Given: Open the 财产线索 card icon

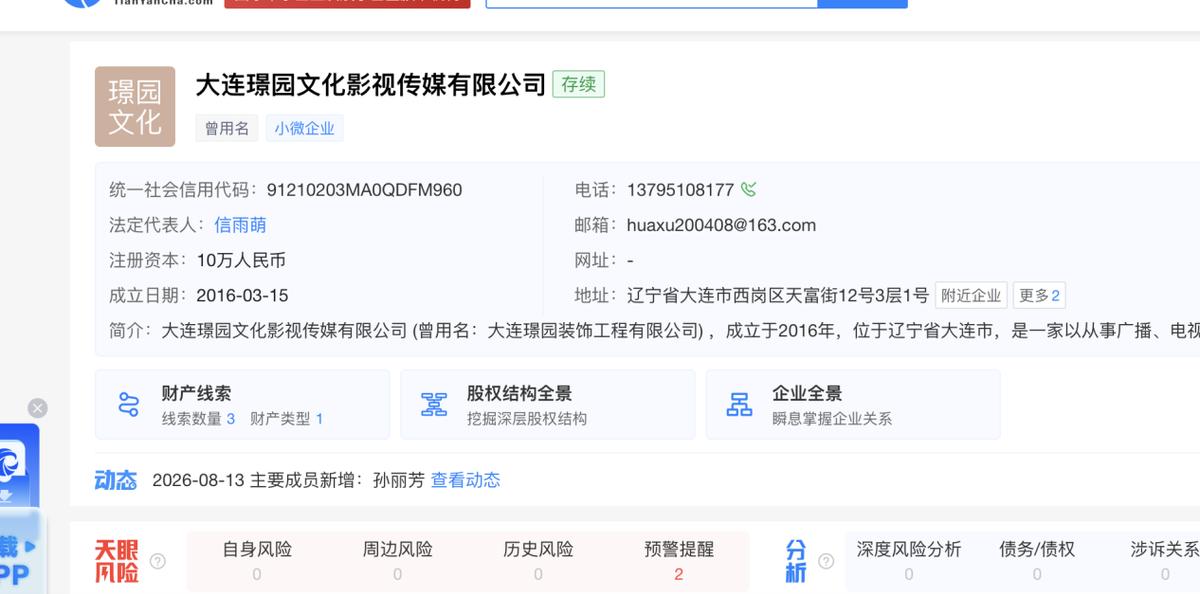Looking at the screenshot, I should (x=128, y=404).
